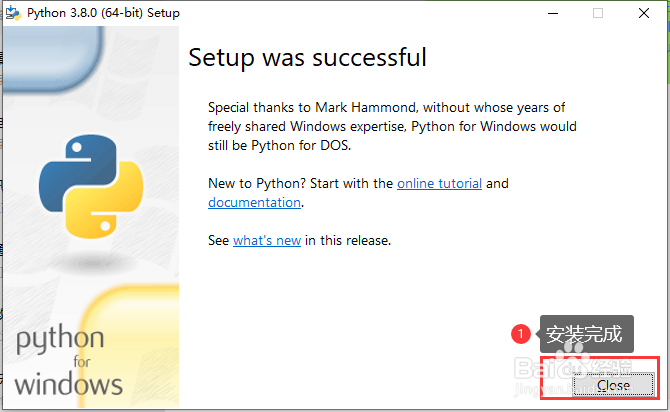Click the Setup was successful heading
670x412 pixels.
(x=307, y=58)
